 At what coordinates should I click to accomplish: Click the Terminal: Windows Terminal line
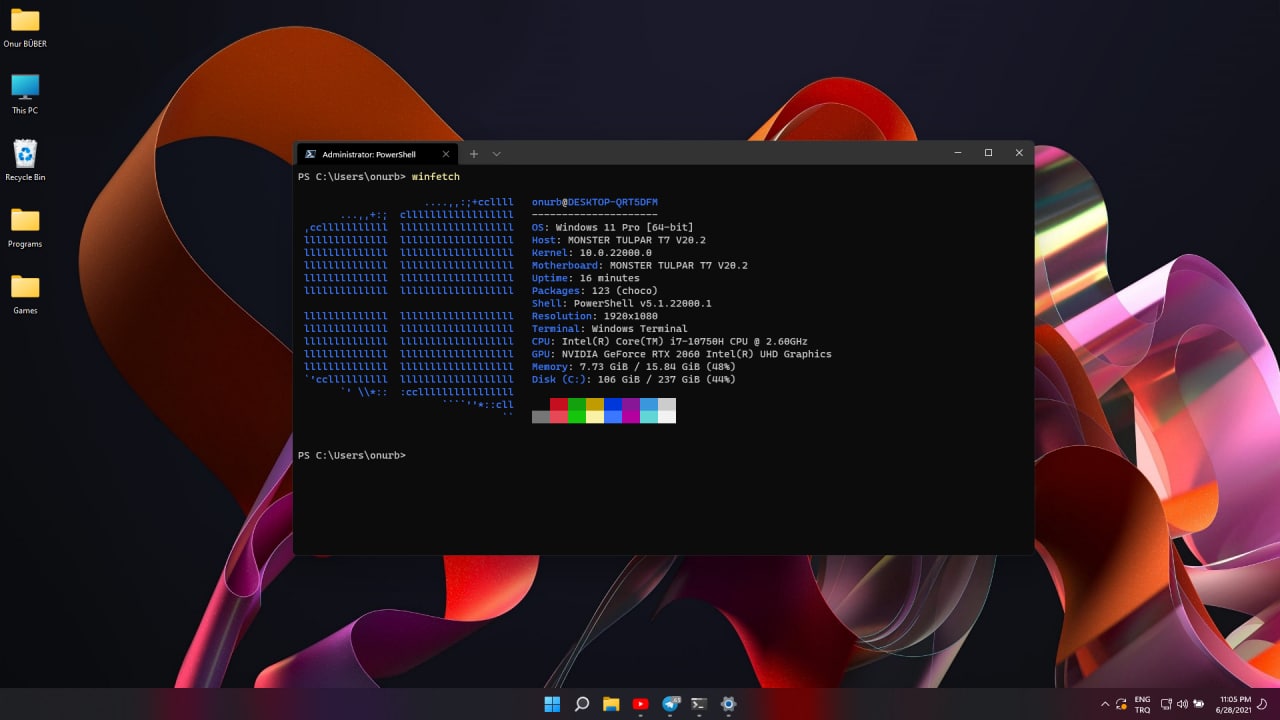pyautogui.click(x=610, y=329)
